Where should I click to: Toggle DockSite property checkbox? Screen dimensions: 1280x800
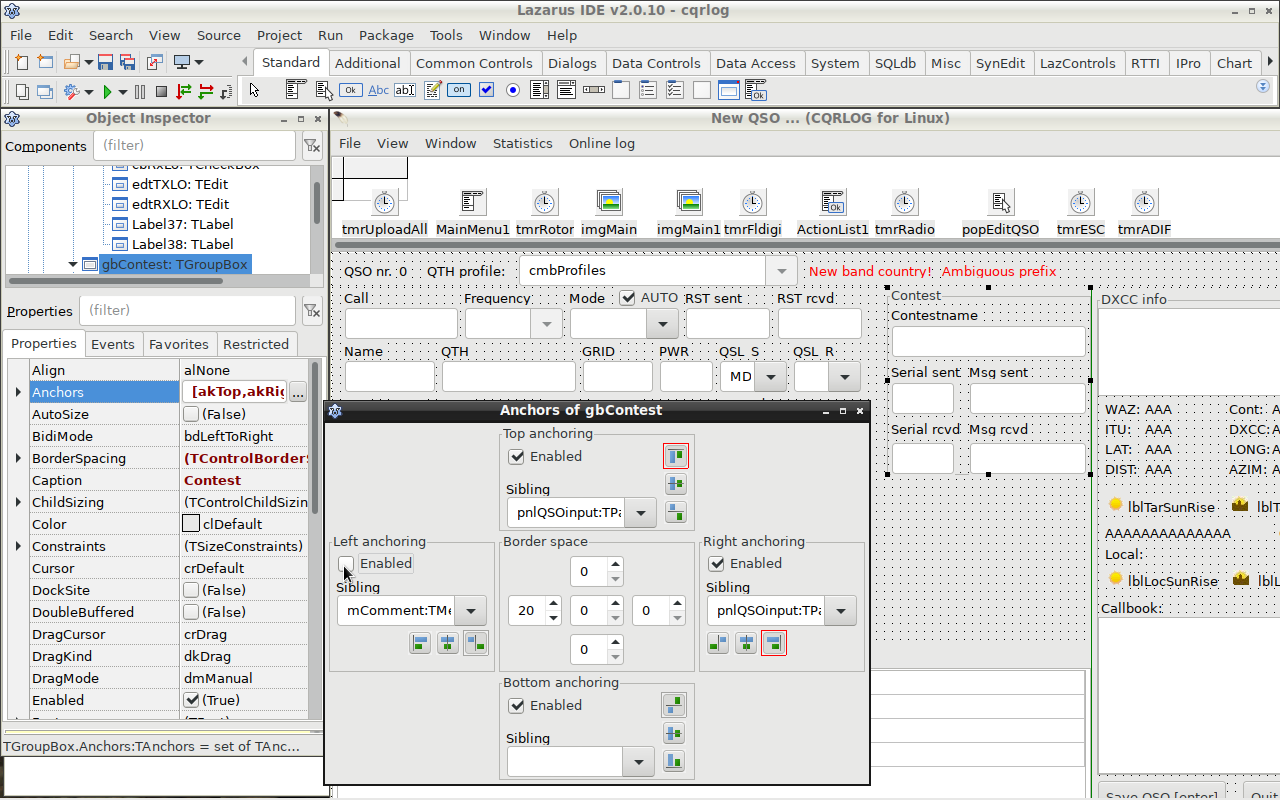191,590
